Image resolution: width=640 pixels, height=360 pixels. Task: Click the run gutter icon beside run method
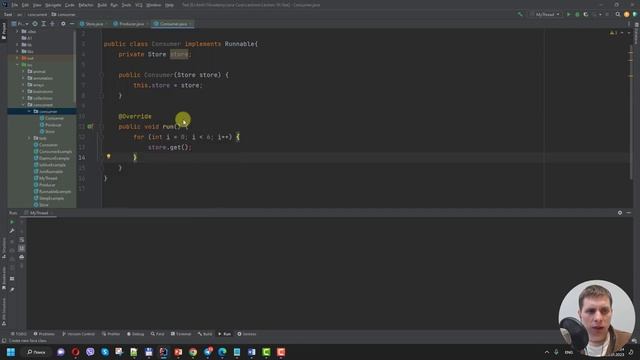(90, 127)
